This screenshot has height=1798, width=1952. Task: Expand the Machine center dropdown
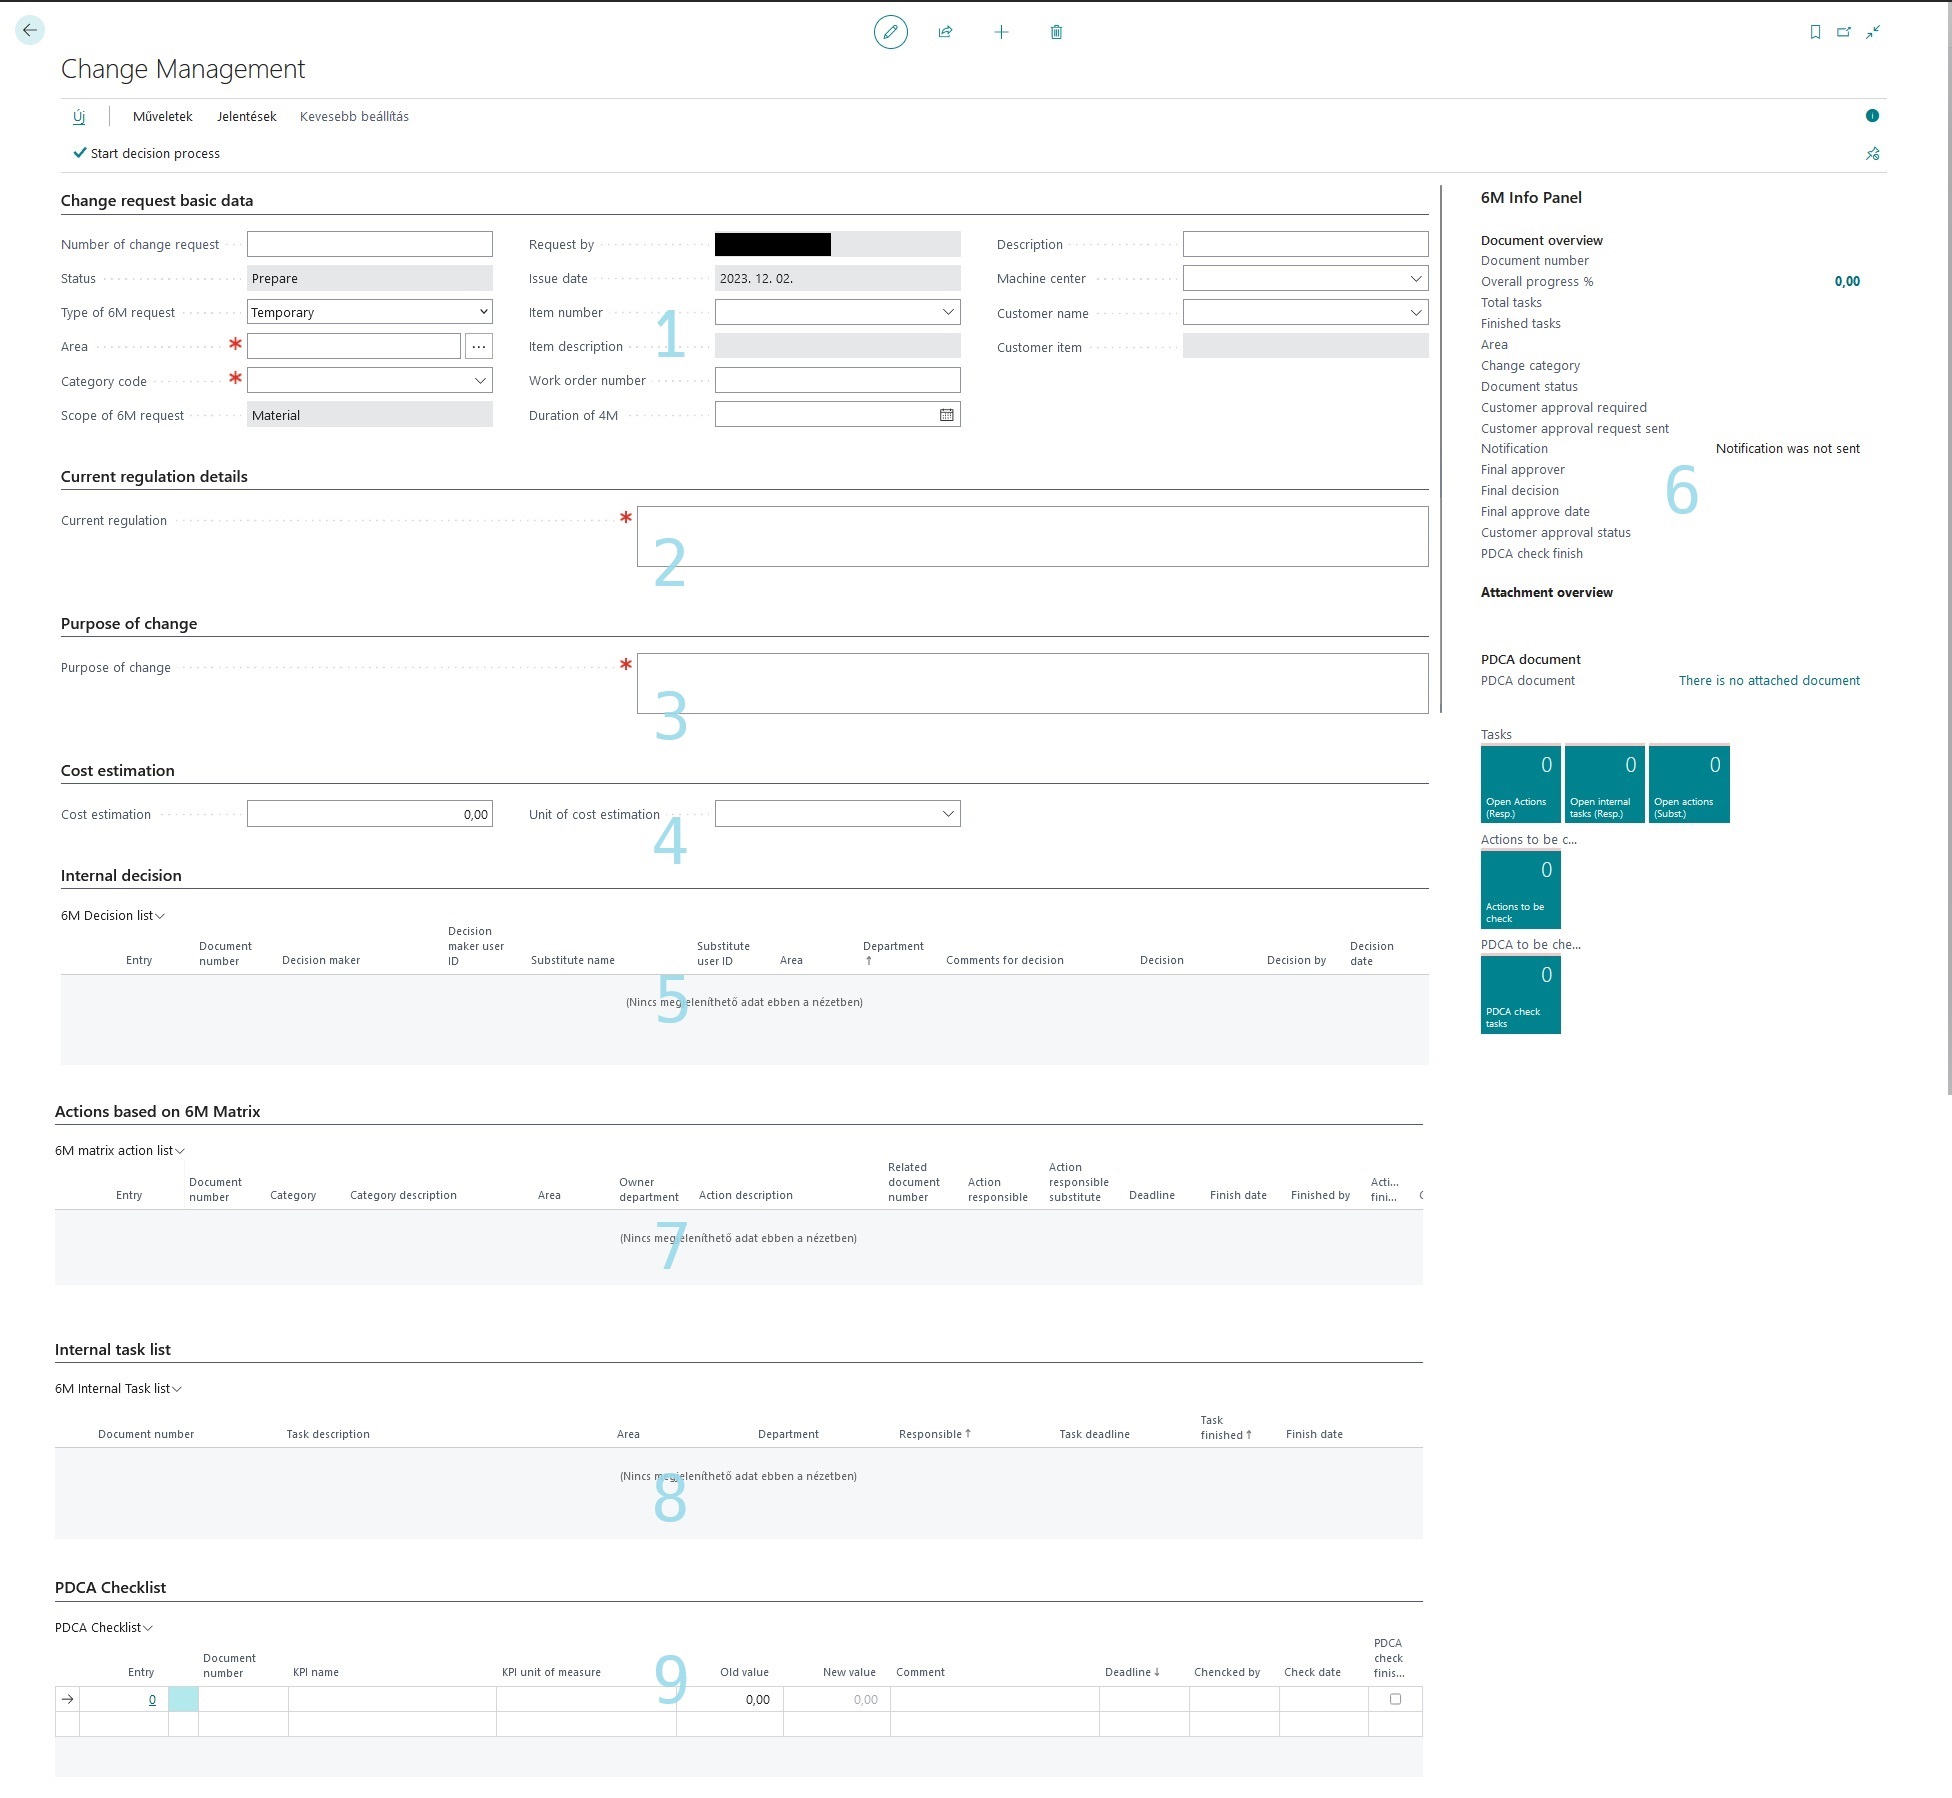[x=1415, y=279]
